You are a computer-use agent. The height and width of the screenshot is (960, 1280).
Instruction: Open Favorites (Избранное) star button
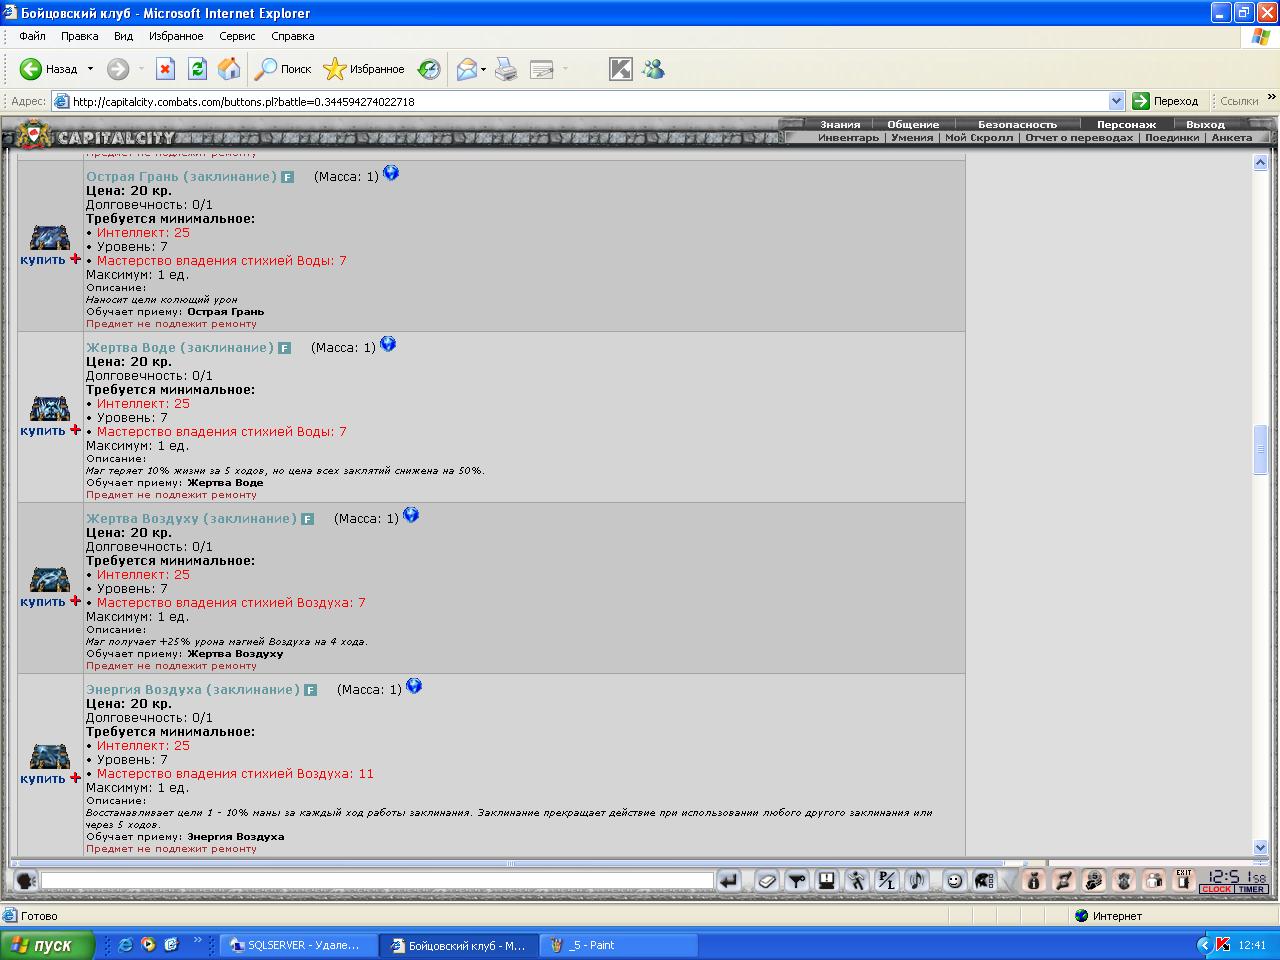pyautogui.click(x=364, y=69)
